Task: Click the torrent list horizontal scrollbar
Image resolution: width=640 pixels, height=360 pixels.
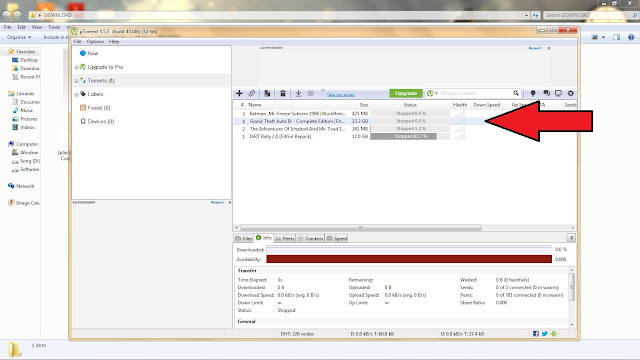Action: [x=361, y=227]
